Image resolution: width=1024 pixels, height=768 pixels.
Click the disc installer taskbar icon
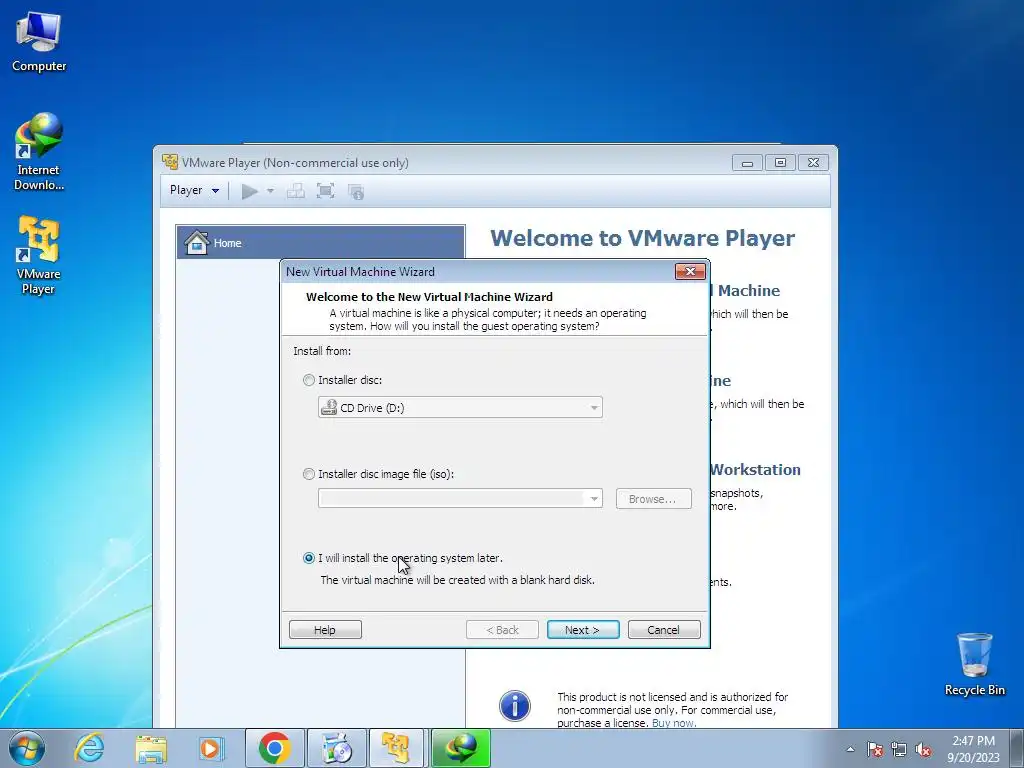pos(336,748)
